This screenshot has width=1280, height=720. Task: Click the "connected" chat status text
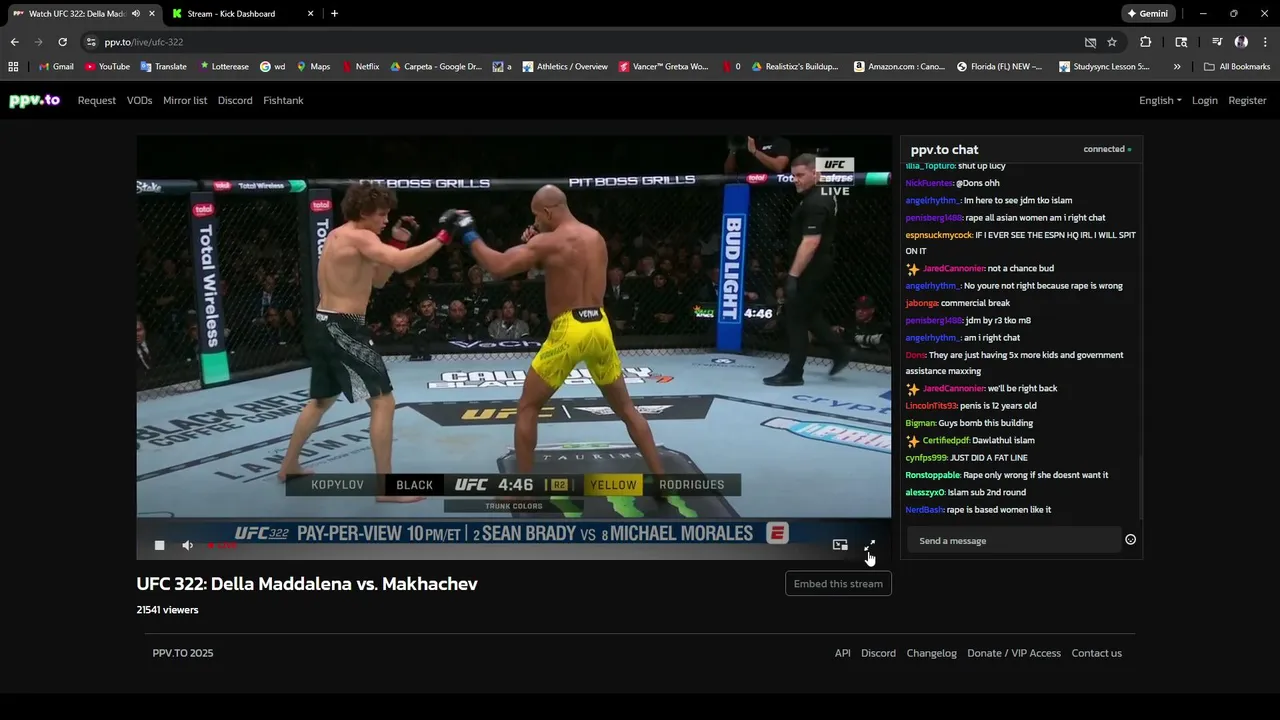coord(1104,149)
